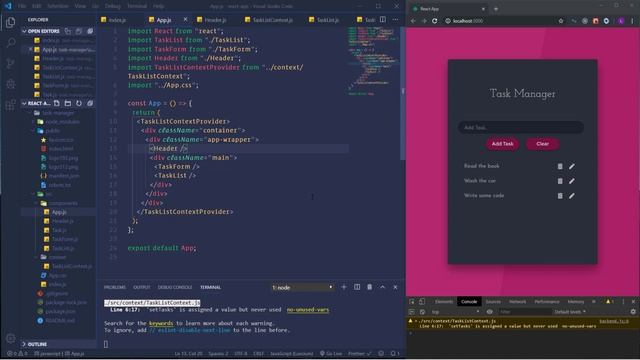Viewport: 640px width, 360px height.
Task: Click New Folder icon in React-App header
Action: 68,103
